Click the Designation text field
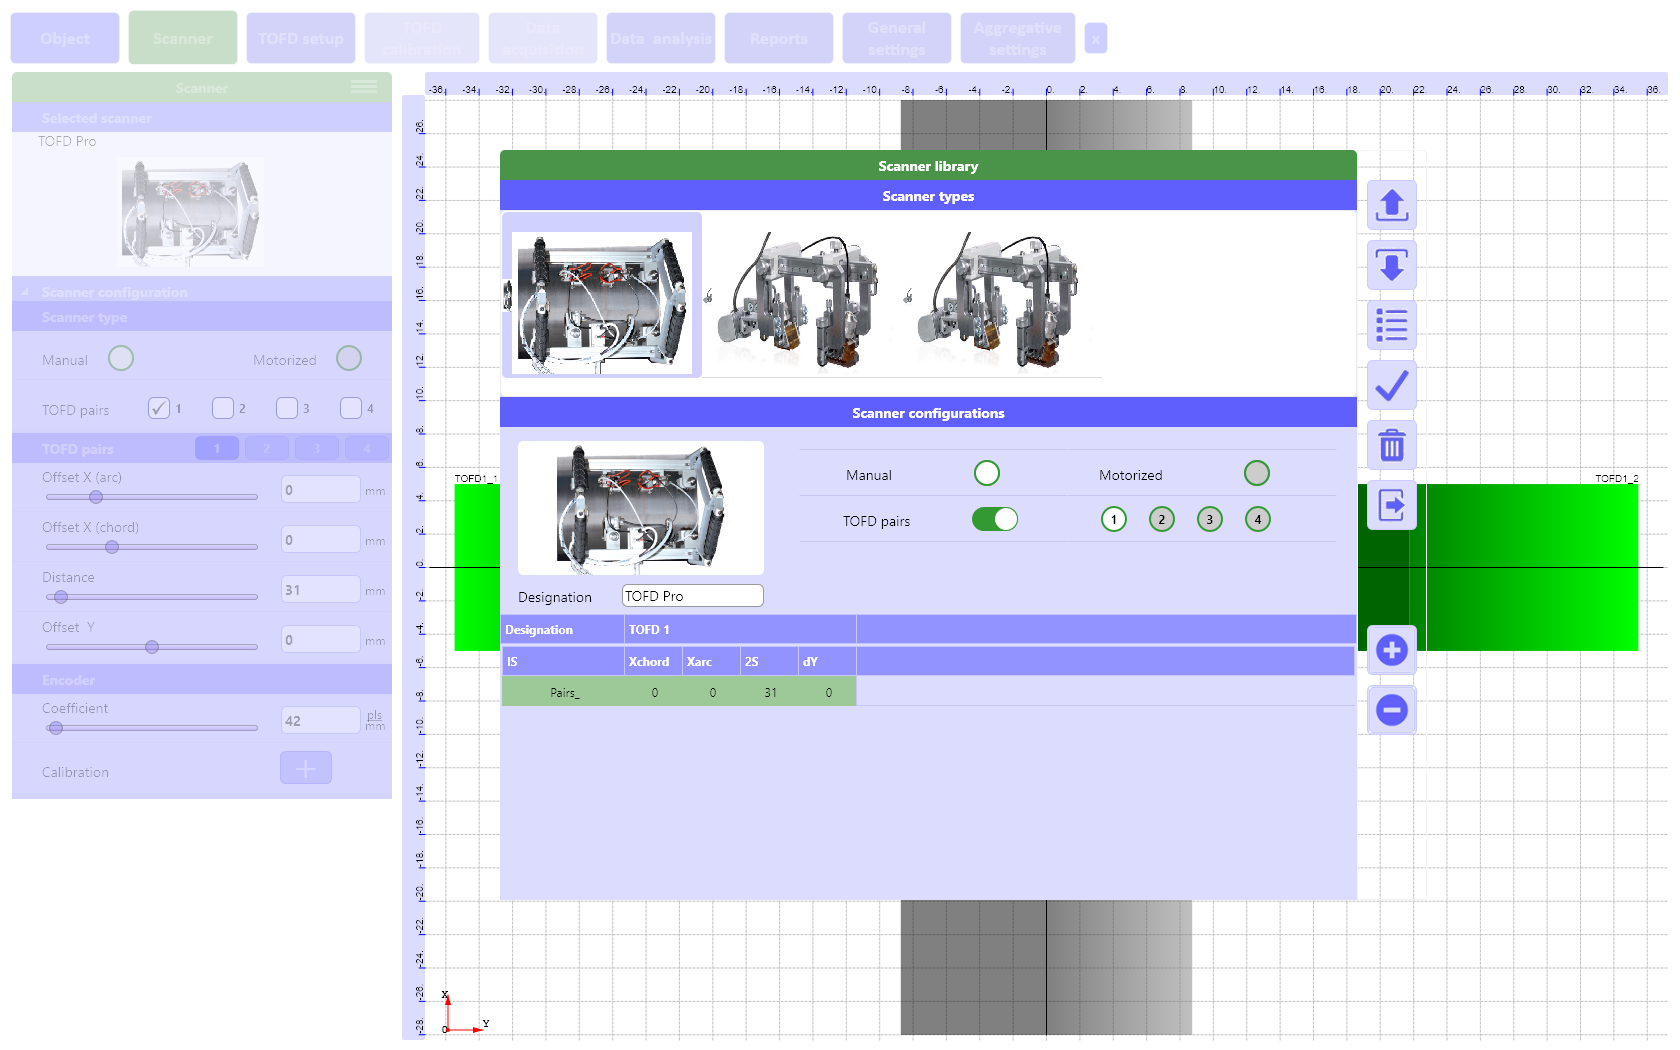The width and height of the screenshot is (1680, 1050). coord(692,596)
